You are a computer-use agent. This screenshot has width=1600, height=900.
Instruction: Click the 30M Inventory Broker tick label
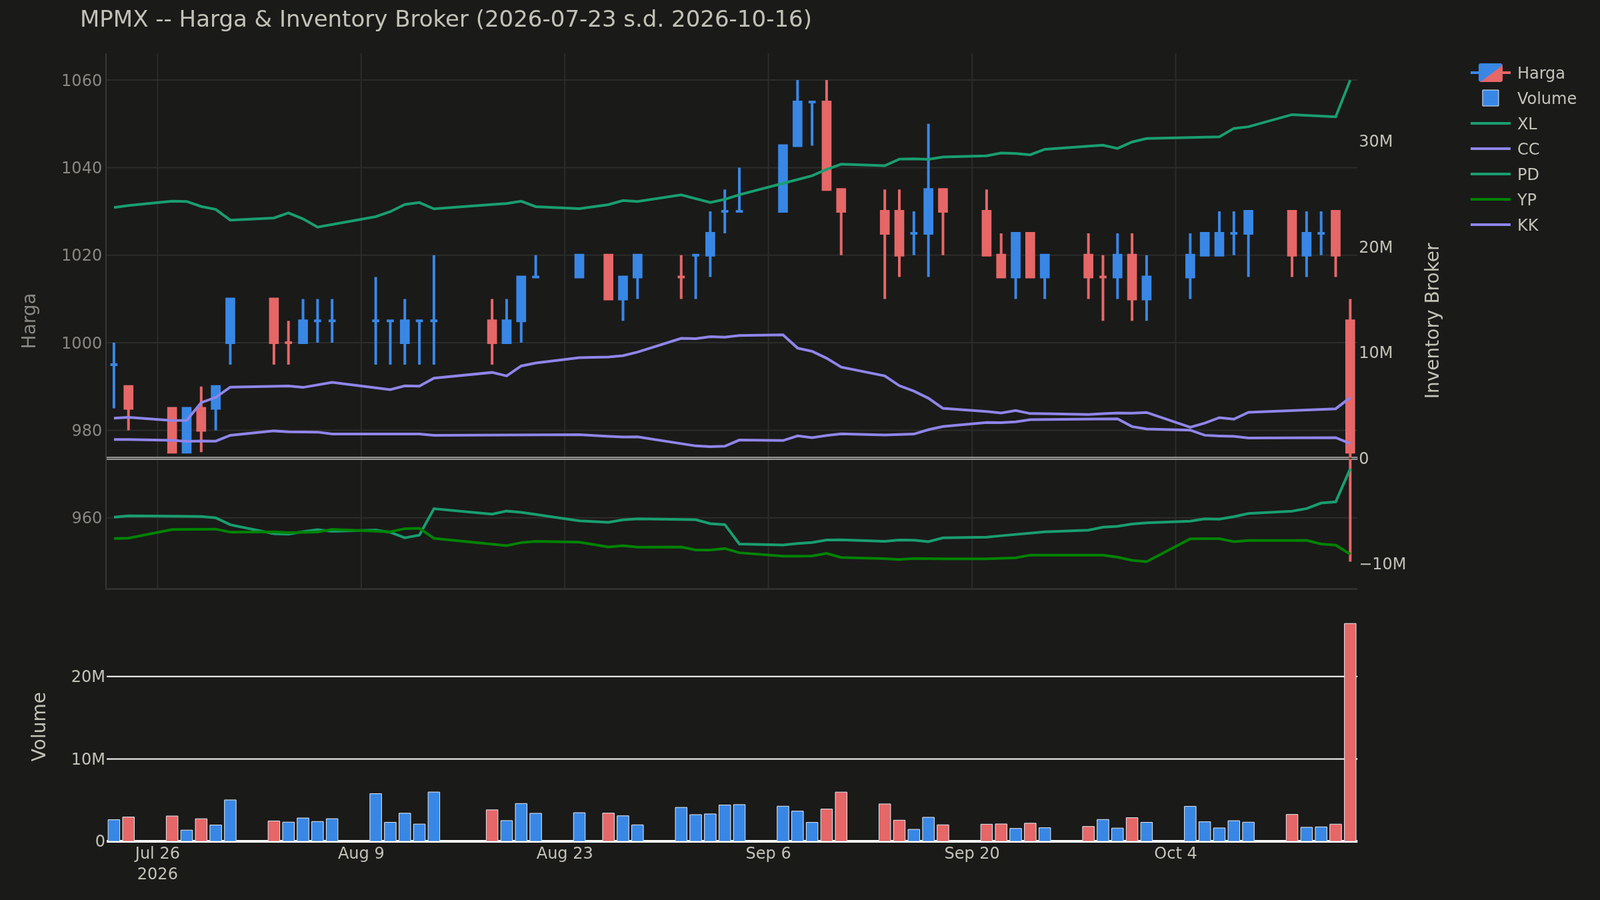(x=1376, y=141)
